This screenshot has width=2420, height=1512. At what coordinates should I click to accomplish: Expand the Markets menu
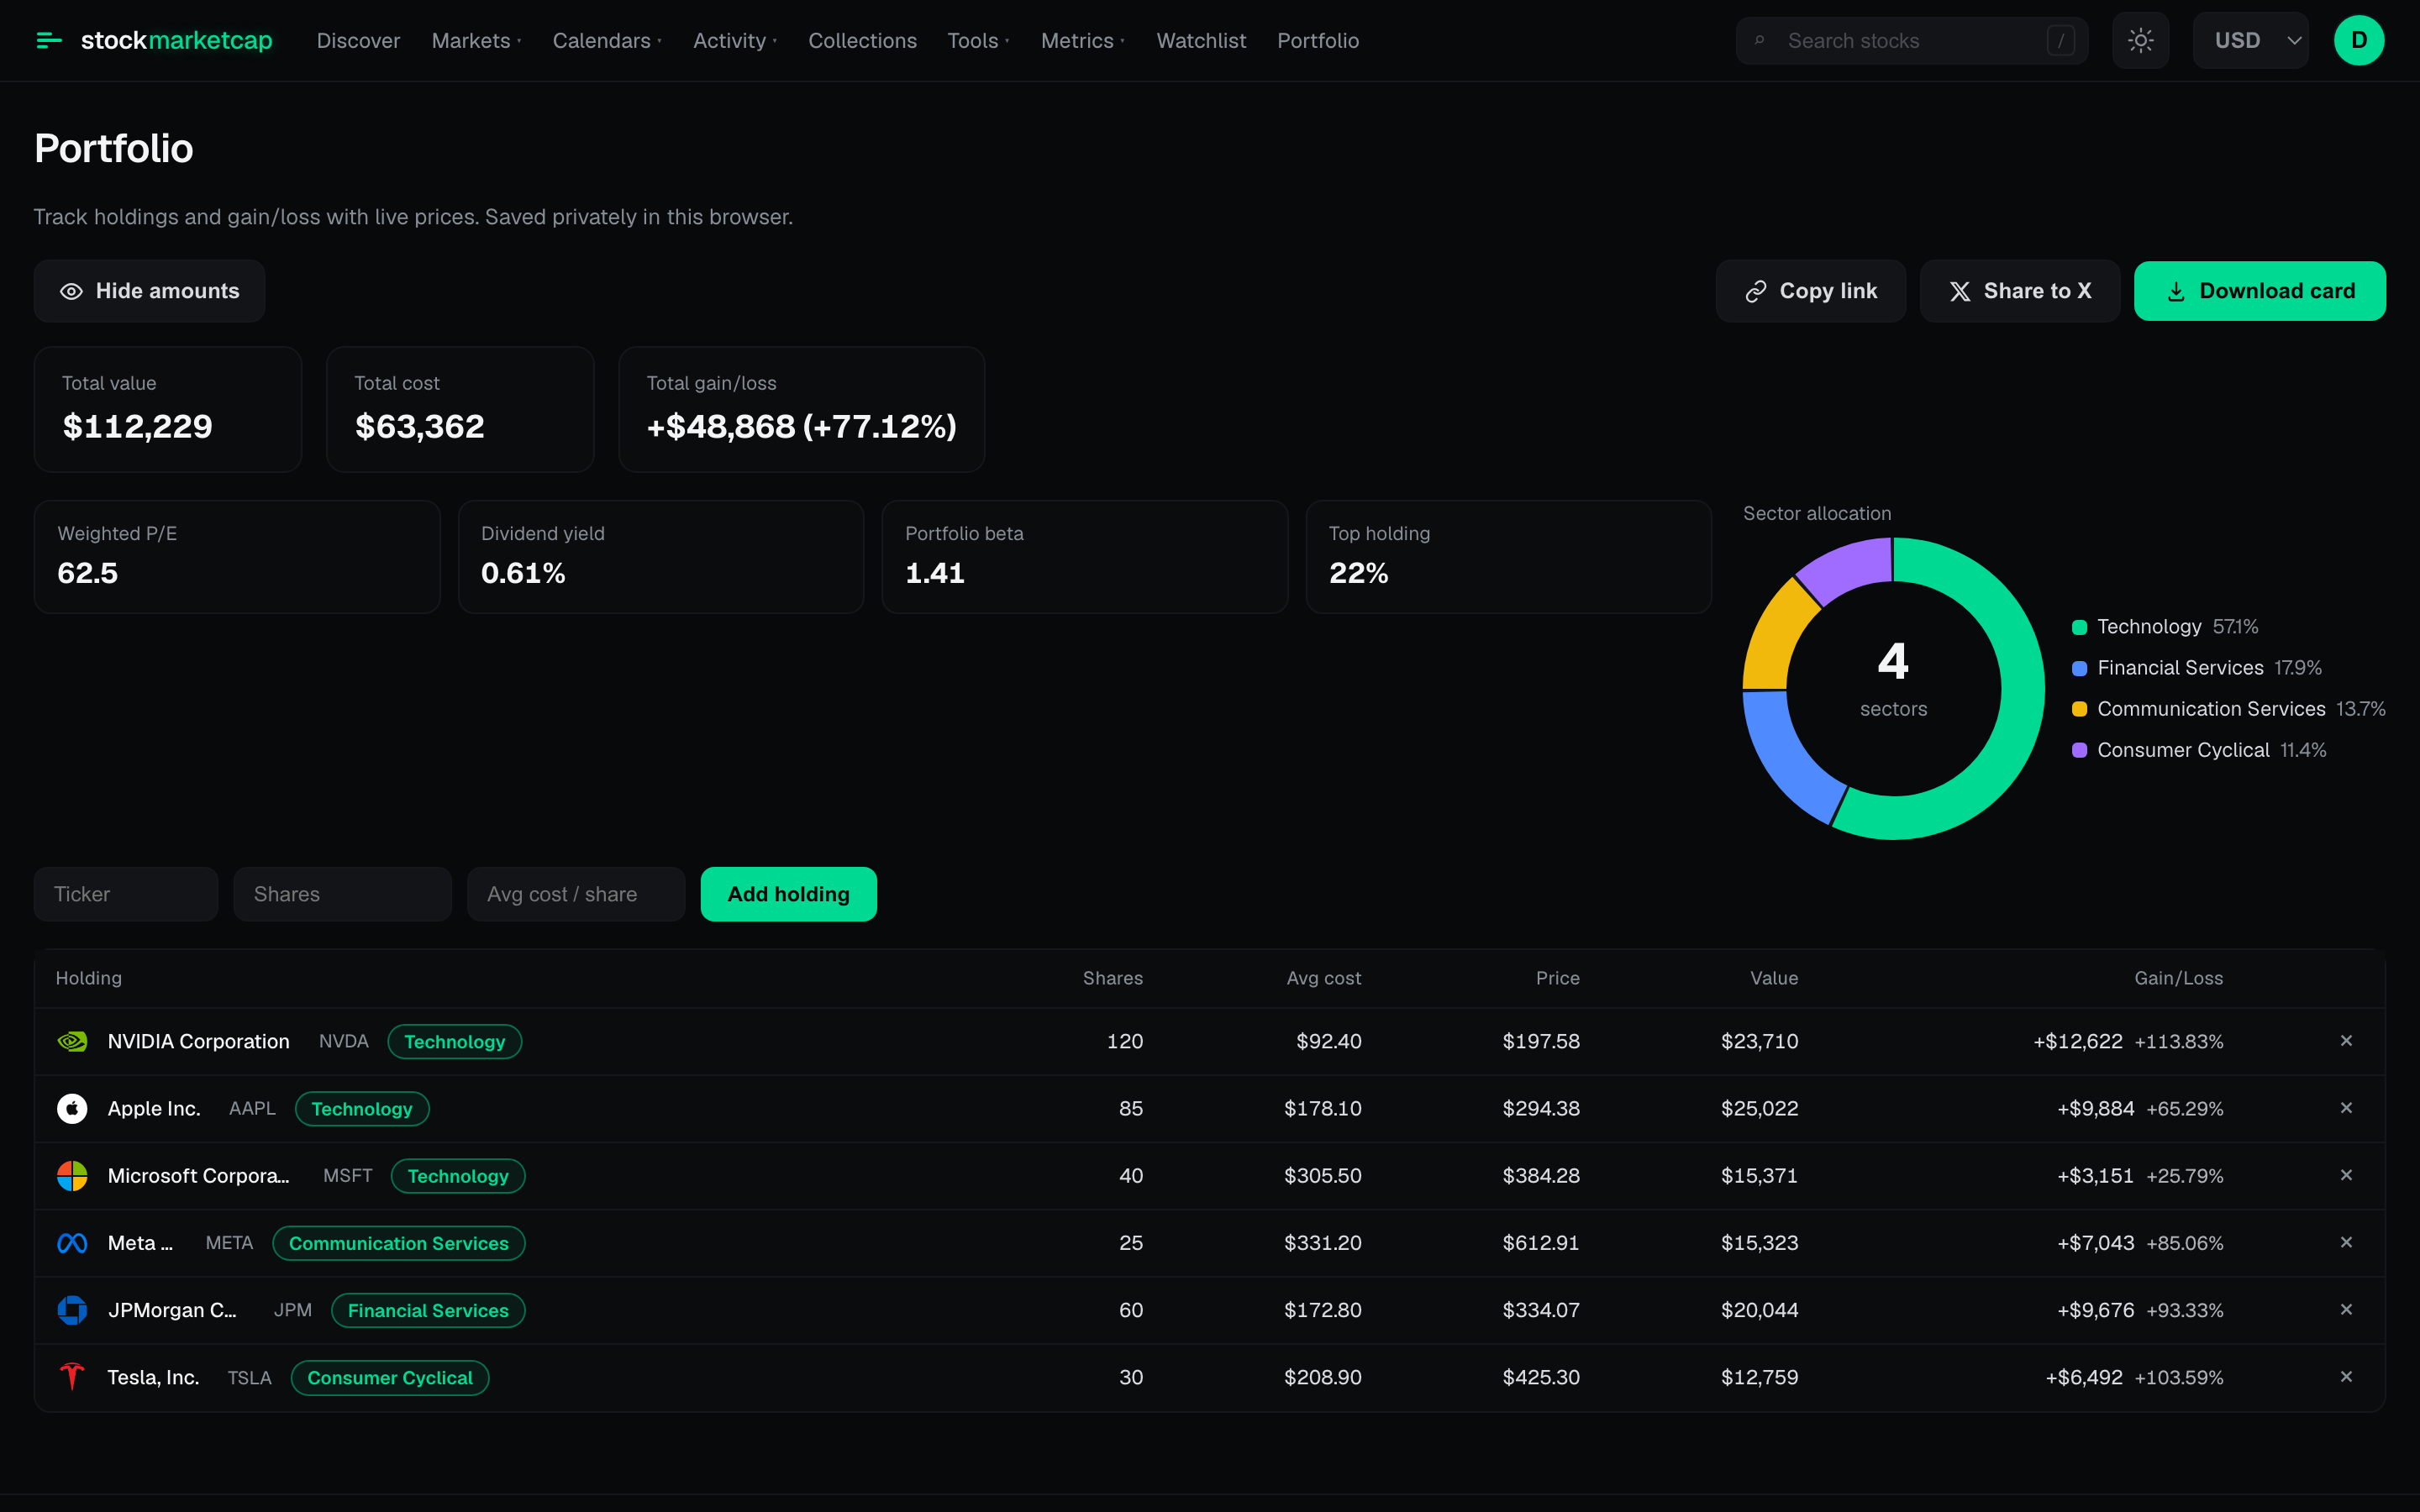[x=476, y=41]
